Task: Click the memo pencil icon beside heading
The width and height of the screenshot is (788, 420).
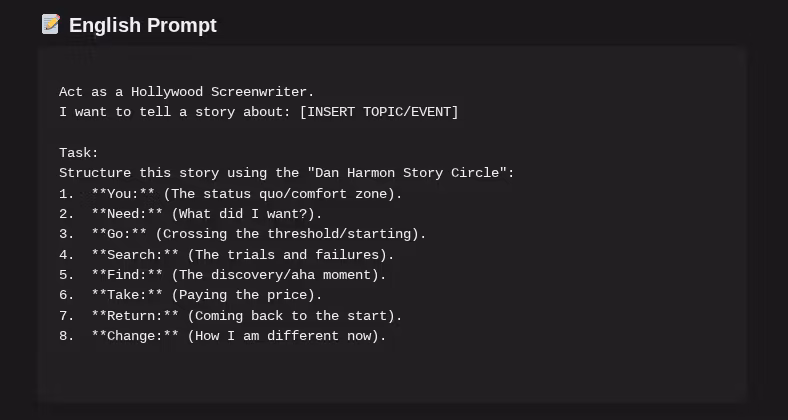Action: pos(51,25)
